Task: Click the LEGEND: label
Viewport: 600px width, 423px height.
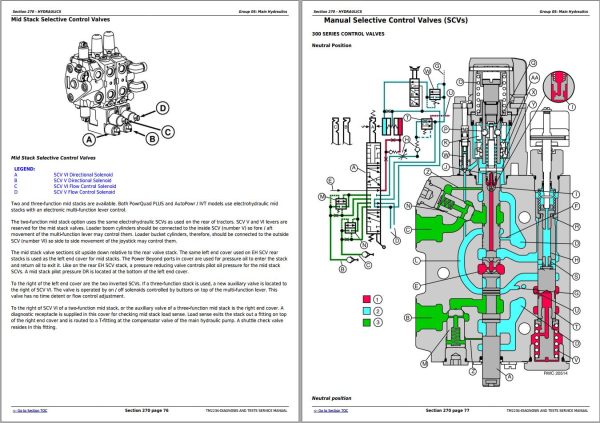Action: (24, 169)
